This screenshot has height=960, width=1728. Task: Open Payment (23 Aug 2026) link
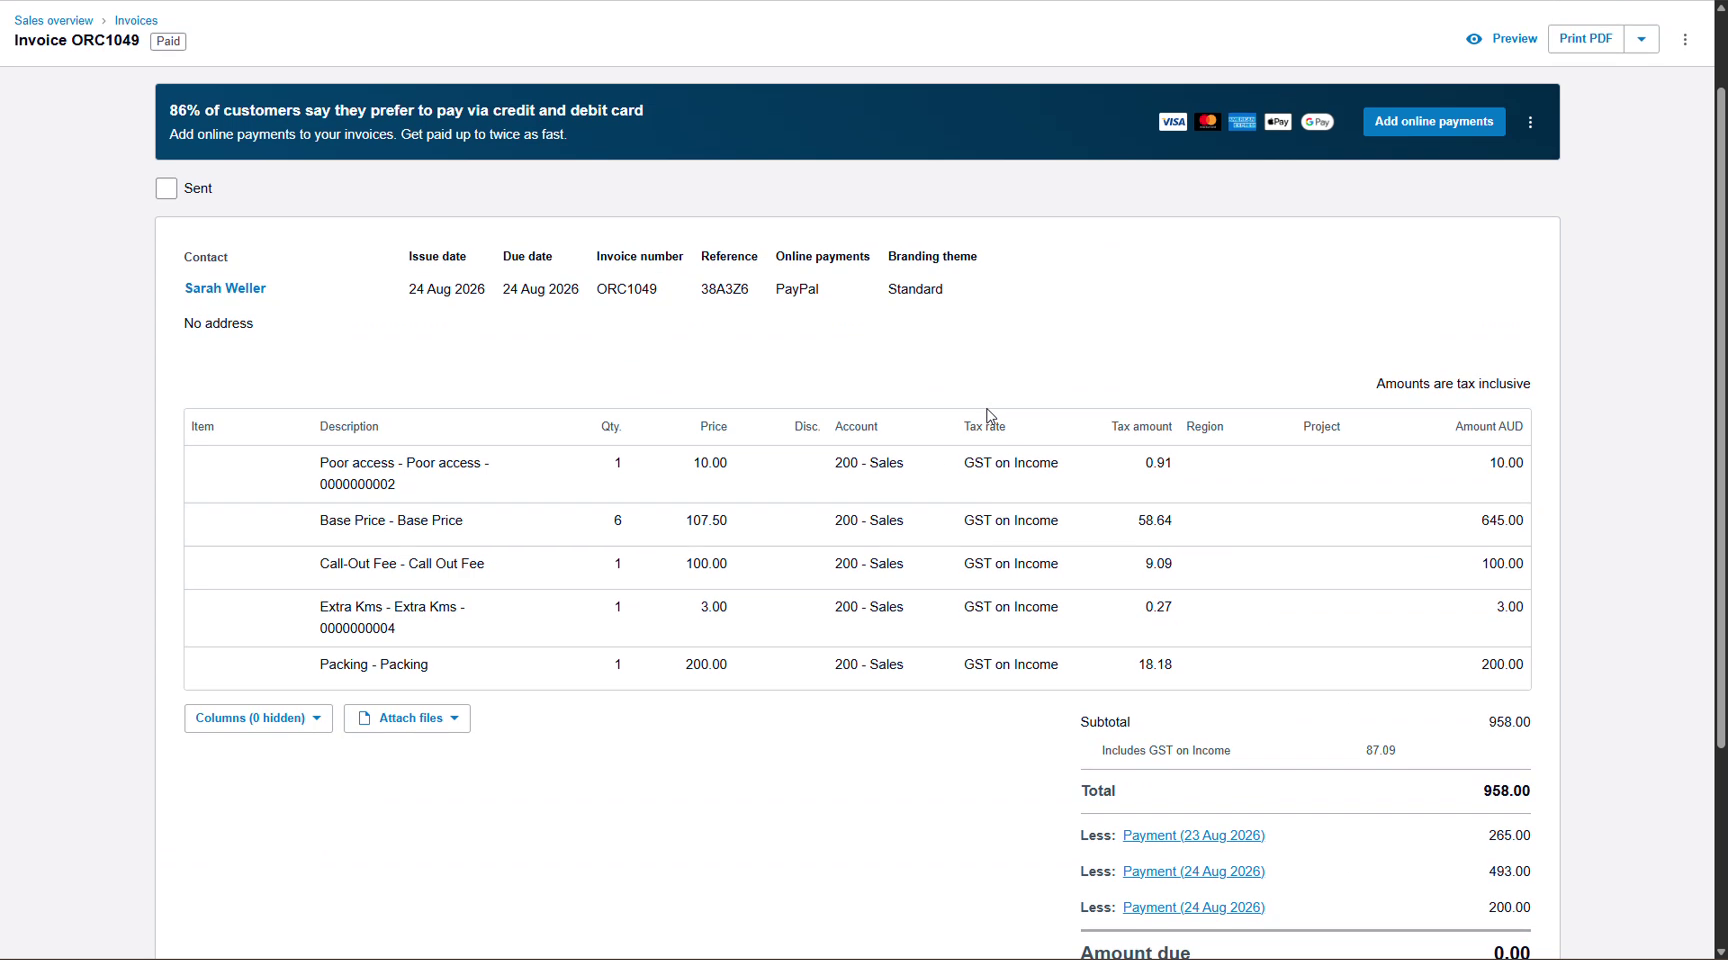[x=1194, y=835]
